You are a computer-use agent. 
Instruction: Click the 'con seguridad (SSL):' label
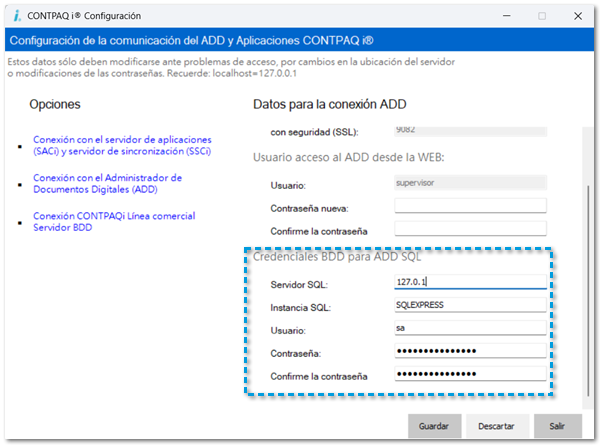click(314, 132)
